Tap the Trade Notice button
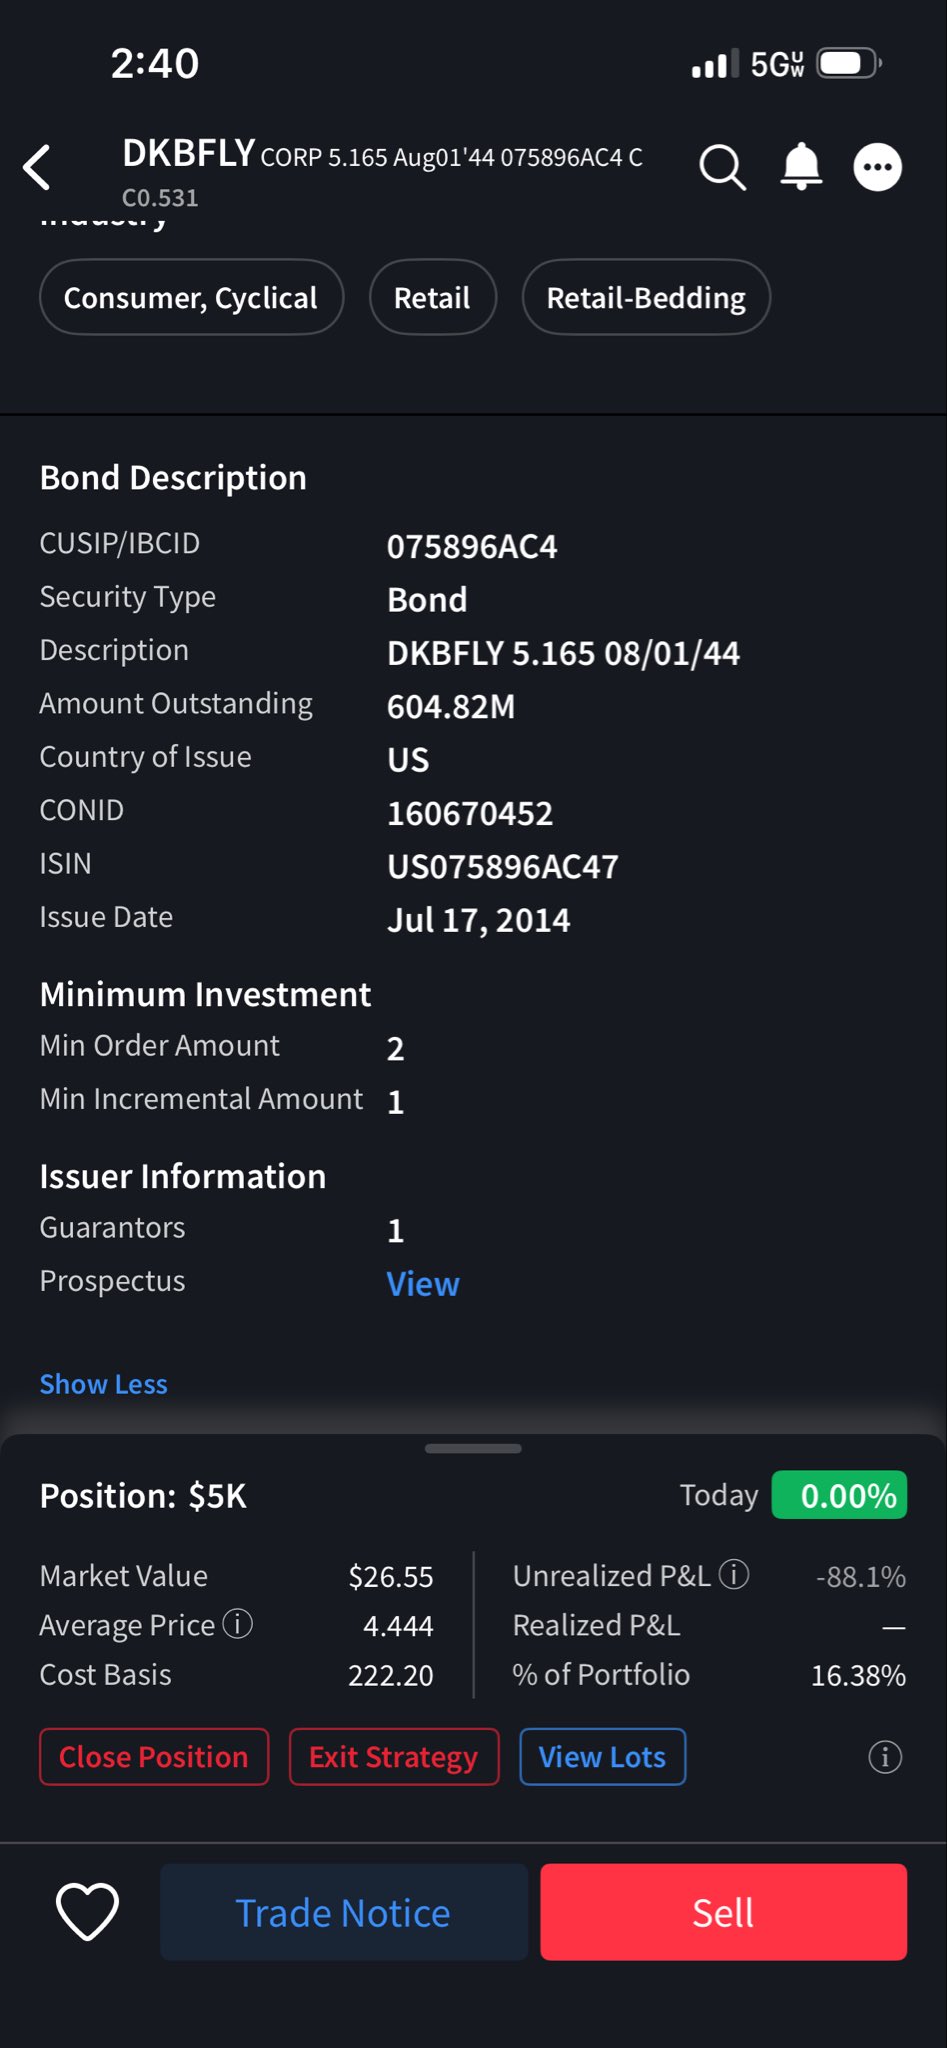 tap(344, 1912)
